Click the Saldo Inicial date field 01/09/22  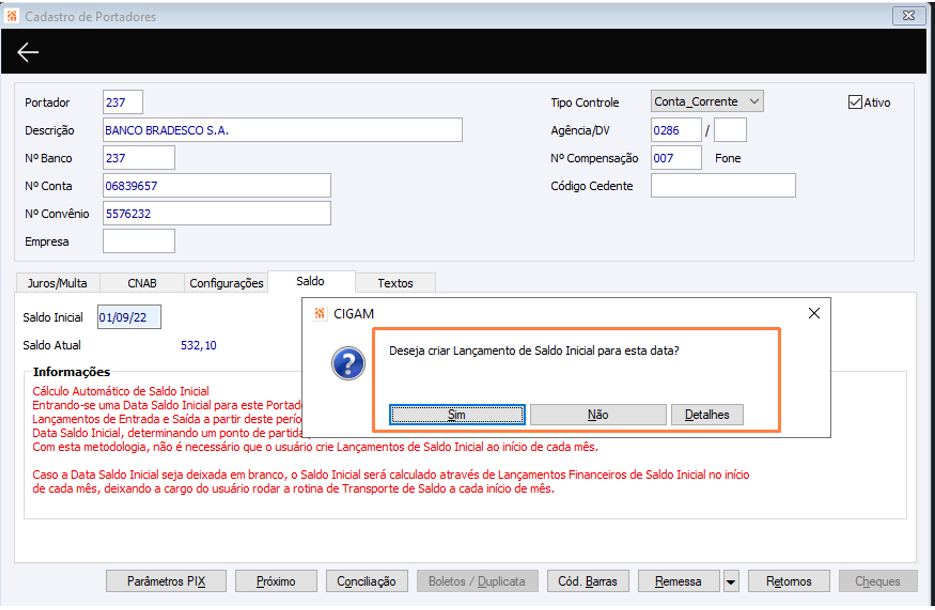(x=129, y=317)
